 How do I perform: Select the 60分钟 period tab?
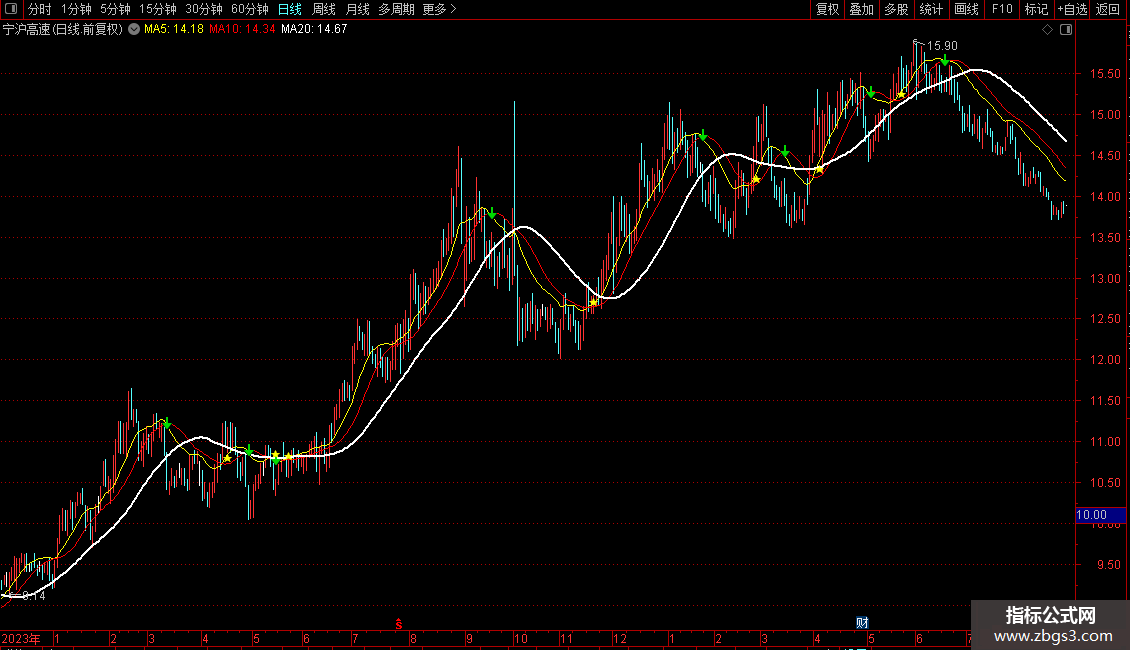pos(250,9)
